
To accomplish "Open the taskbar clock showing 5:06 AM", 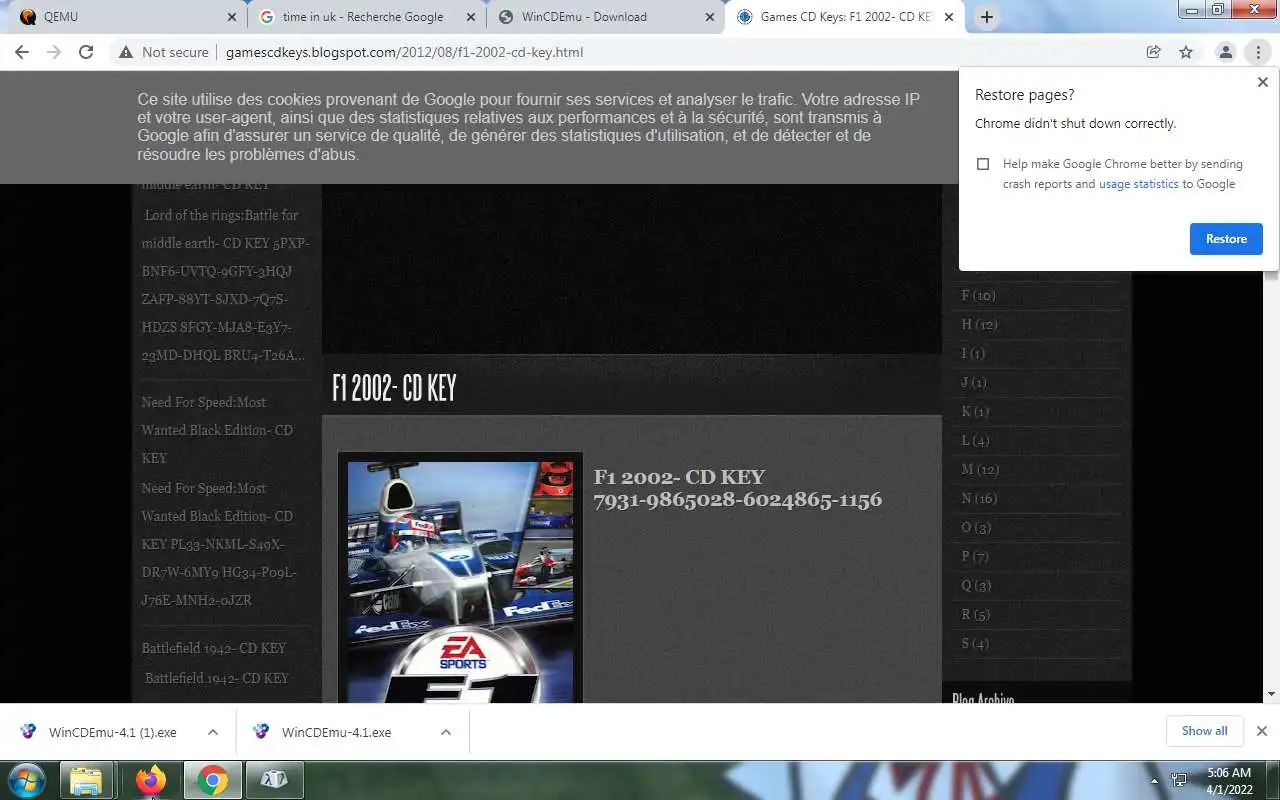I will point(1229,780).
